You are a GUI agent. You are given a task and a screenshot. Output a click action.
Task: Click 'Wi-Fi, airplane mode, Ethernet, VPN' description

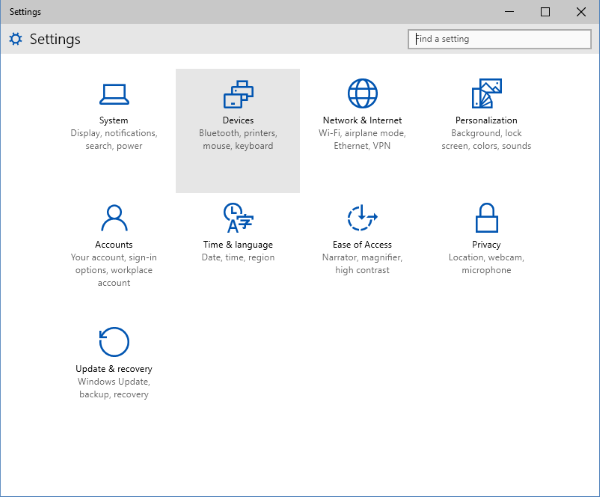[362, 139]
